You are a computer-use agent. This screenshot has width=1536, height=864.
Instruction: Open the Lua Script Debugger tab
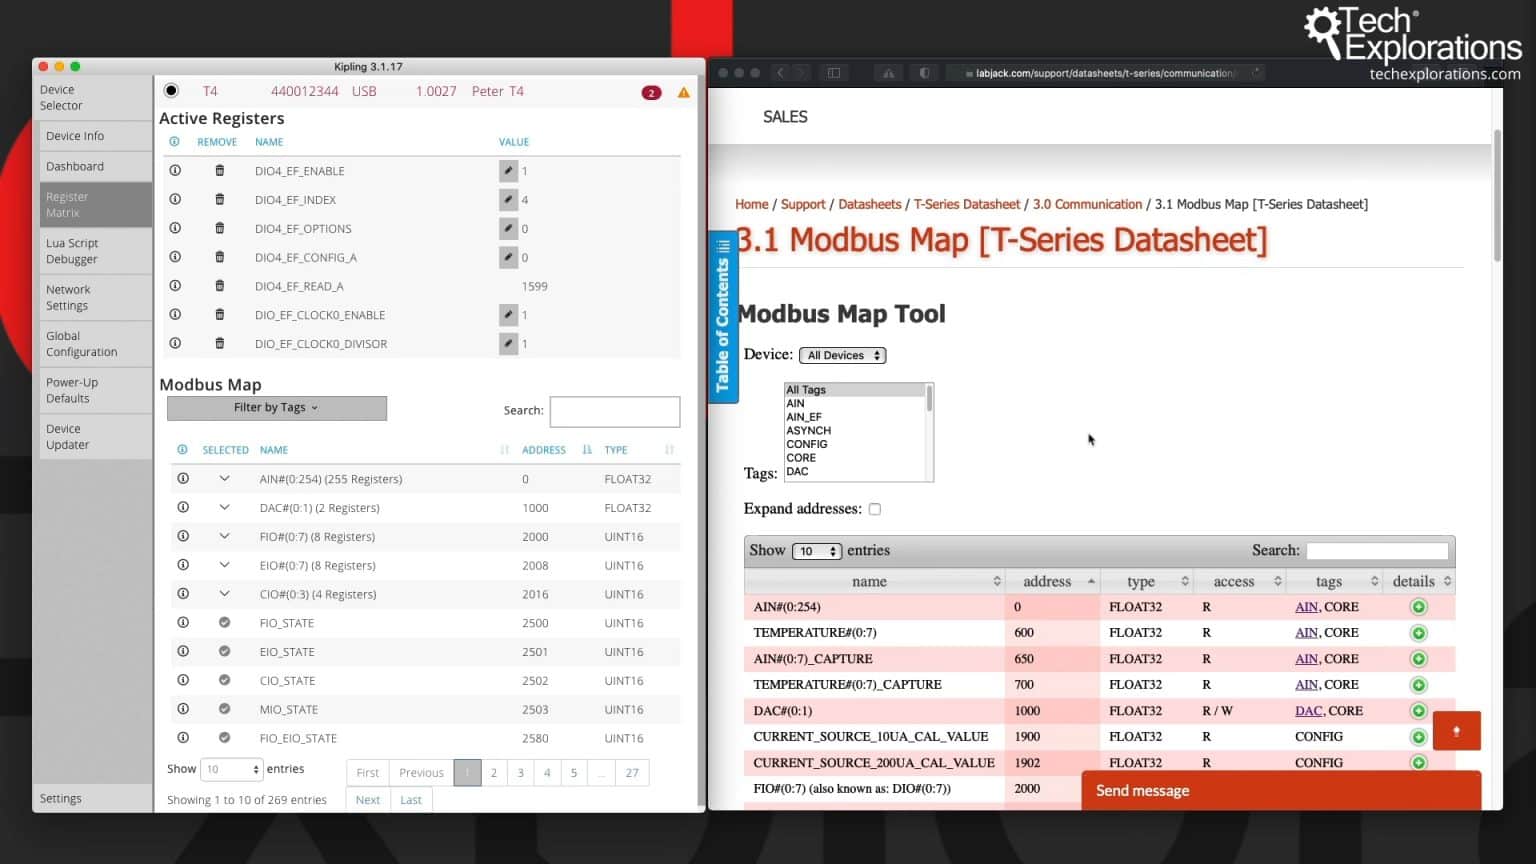pyautogui.click(x=96, y=251)
